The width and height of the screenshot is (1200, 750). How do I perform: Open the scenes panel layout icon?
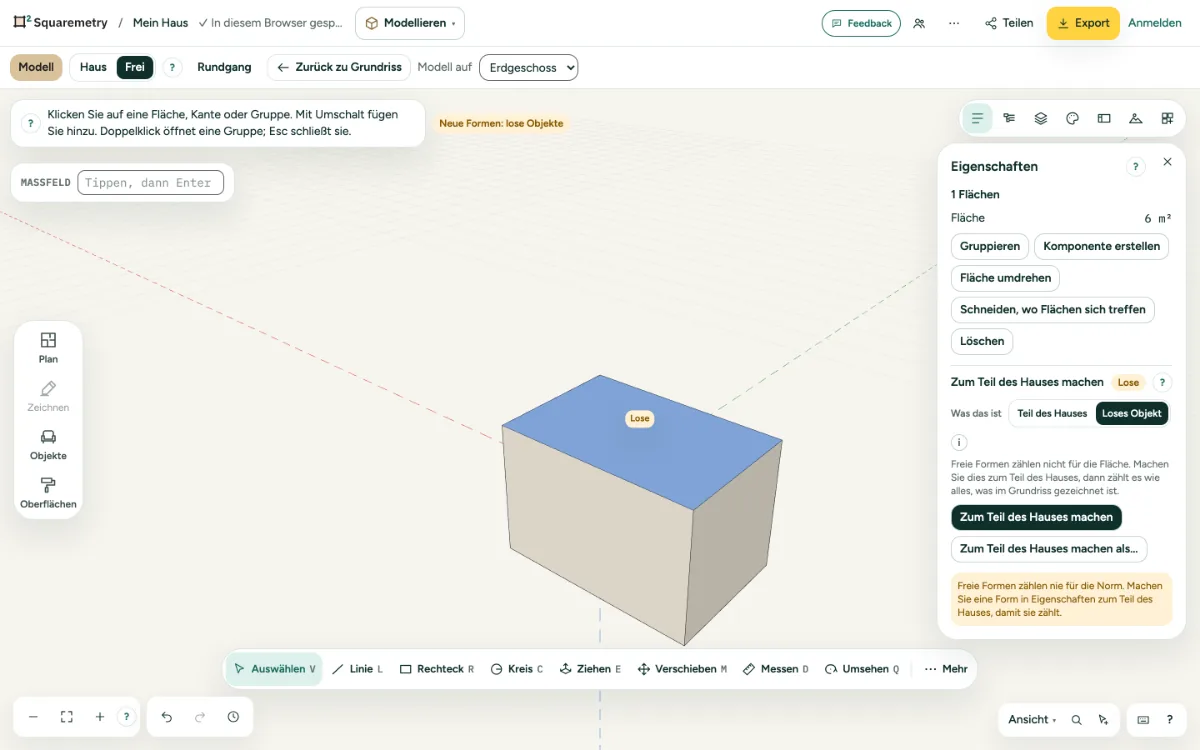click(x=1104, y=118)
